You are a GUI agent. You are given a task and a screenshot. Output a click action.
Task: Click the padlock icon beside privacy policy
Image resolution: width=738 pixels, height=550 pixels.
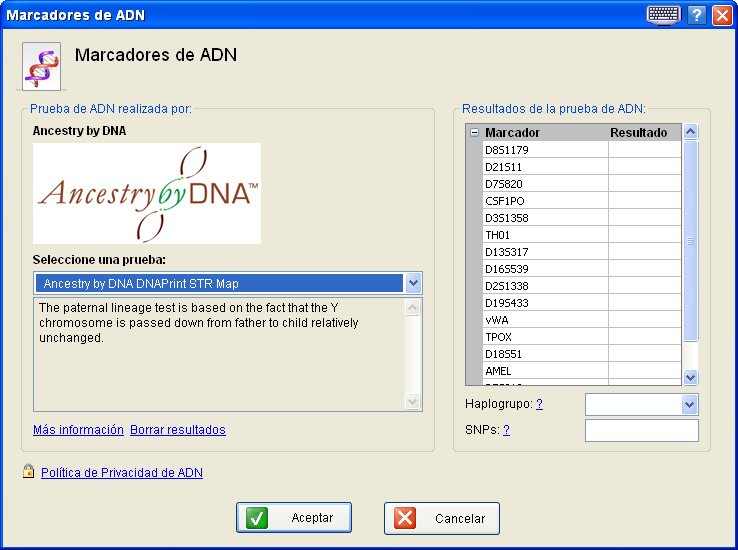point(29,472)
